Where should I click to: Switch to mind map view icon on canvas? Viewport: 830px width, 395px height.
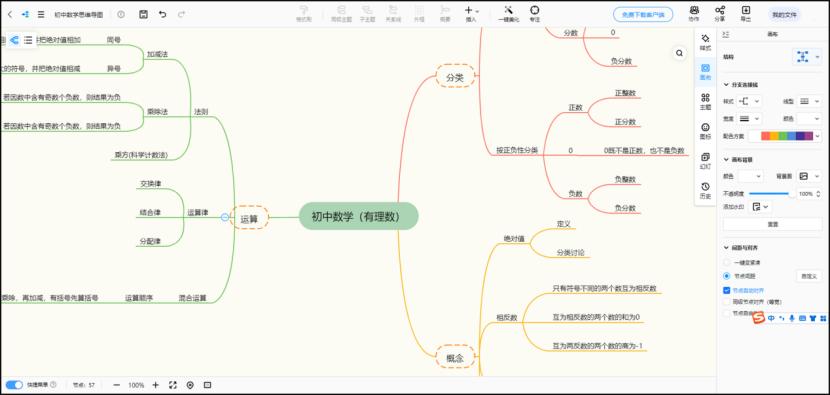coord(14,40)
